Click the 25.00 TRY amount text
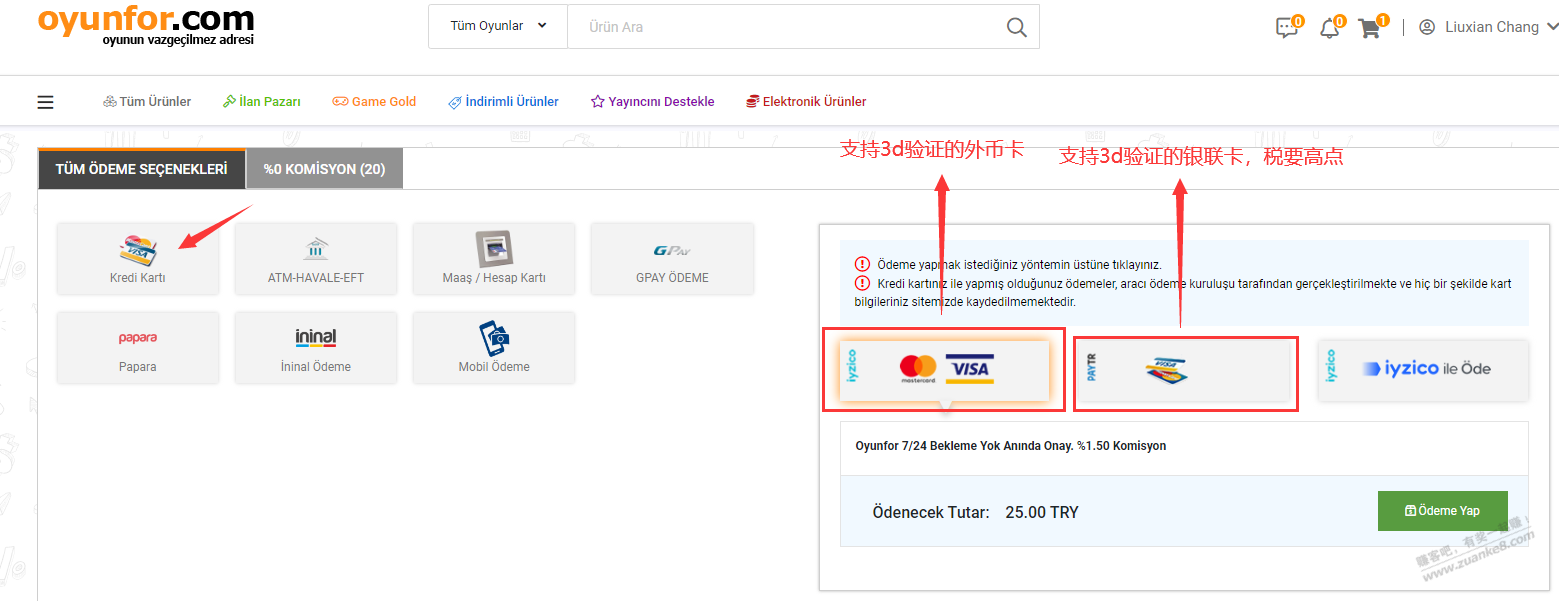The image size is (1559, 601). pos(1042,512)
